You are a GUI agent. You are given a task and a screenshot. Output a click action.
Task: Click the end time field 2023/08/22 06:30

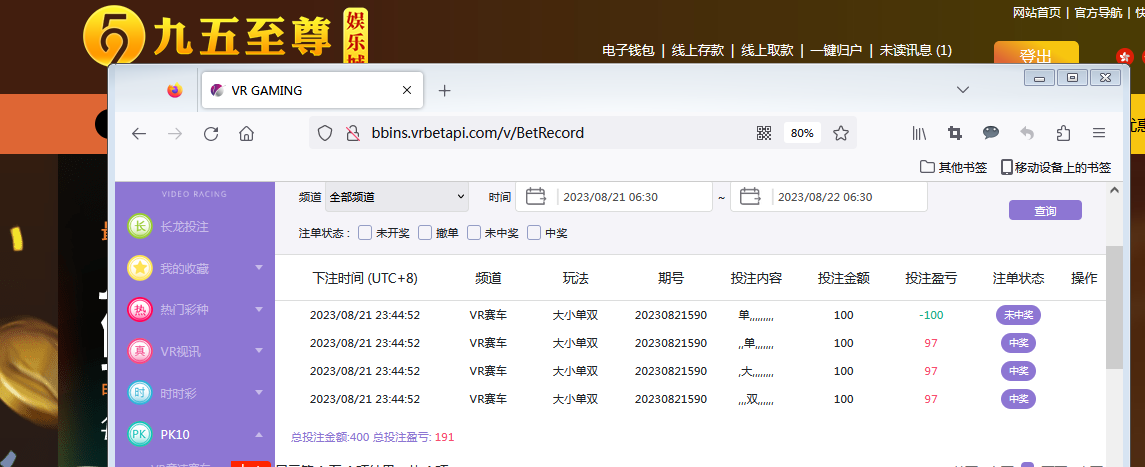829,197
